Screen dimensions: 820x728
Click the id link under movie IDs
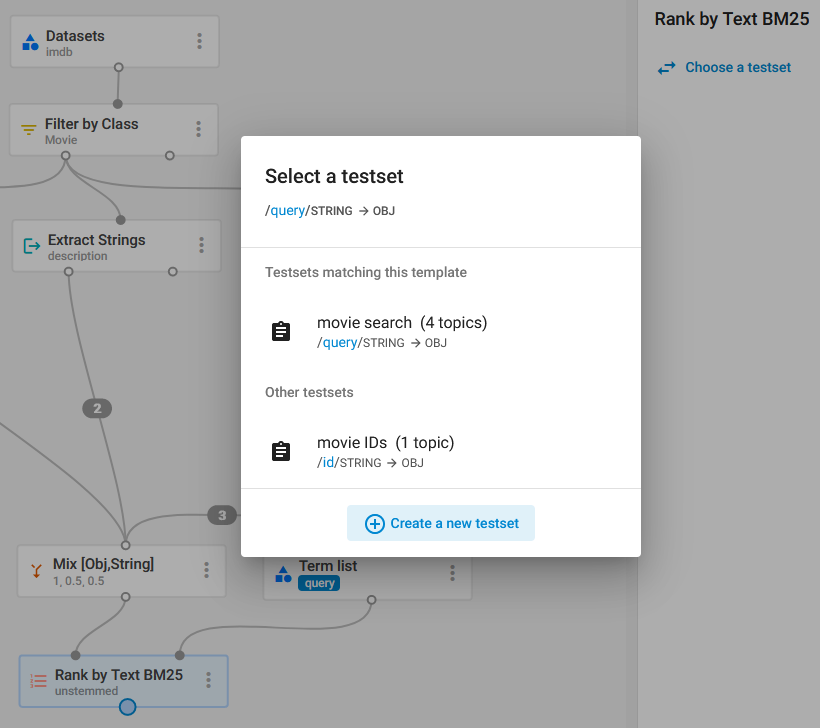point(328,462)
